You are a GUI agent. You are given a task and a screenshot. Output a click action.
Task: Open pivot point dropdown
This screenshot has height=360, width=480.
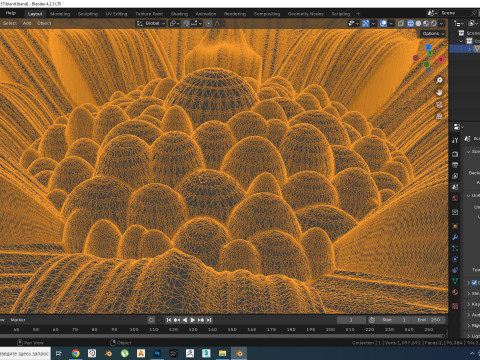(x=174, y=23)
